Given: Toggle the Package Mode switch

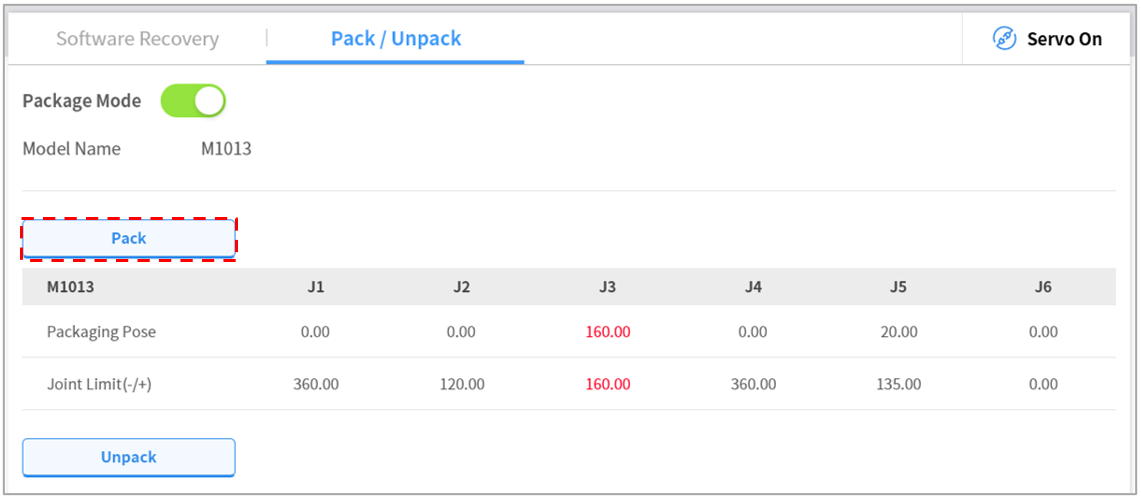Looking at the screenshot, I should [194, 101].
